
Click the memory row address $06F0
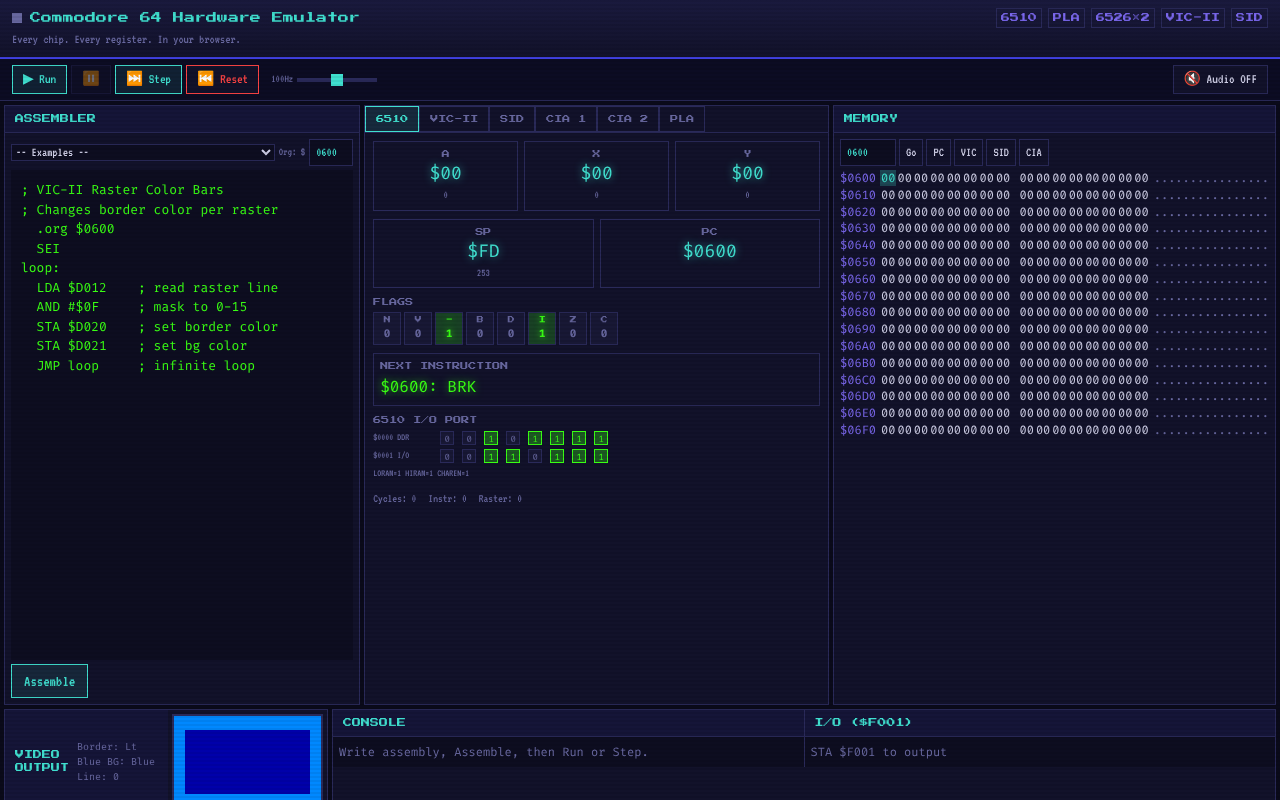click(x=858, y=430)
